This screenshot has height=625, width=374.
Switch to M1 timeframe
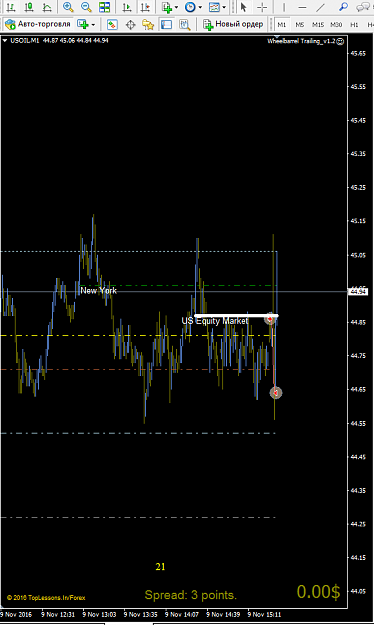click(281, 25)
